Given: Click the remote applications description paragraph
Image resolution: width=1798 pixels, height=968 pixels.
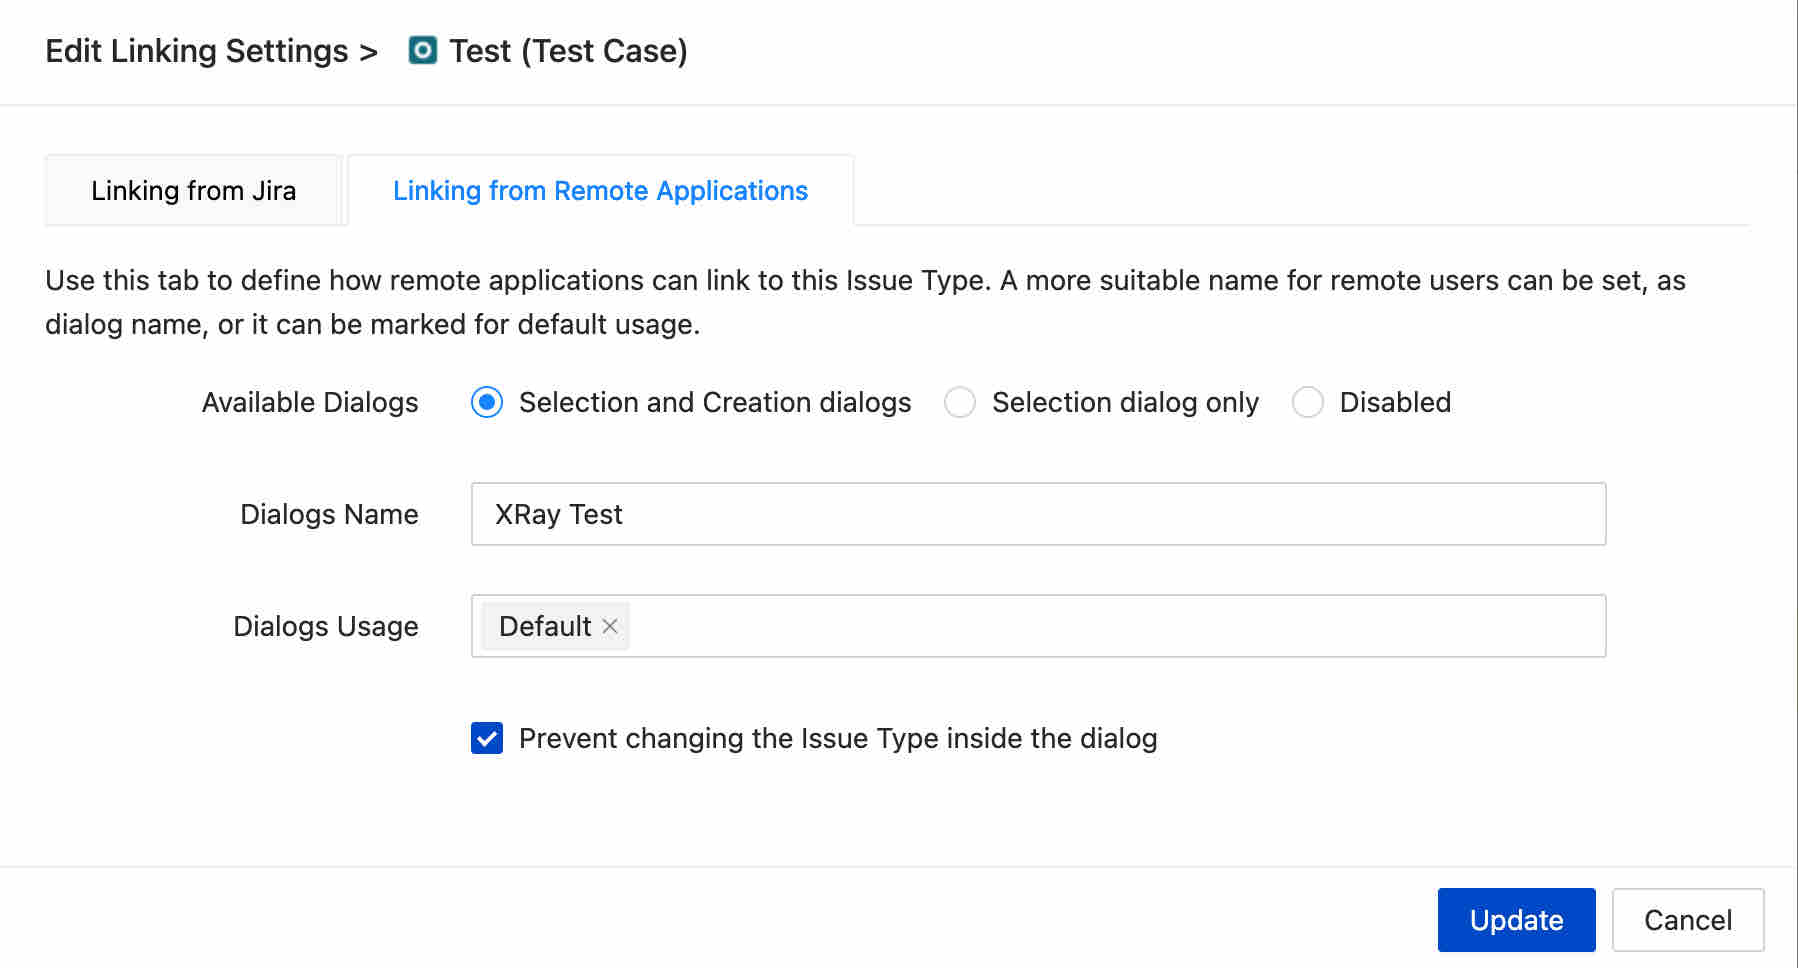Looking at the screenshot, I should 865,302.
